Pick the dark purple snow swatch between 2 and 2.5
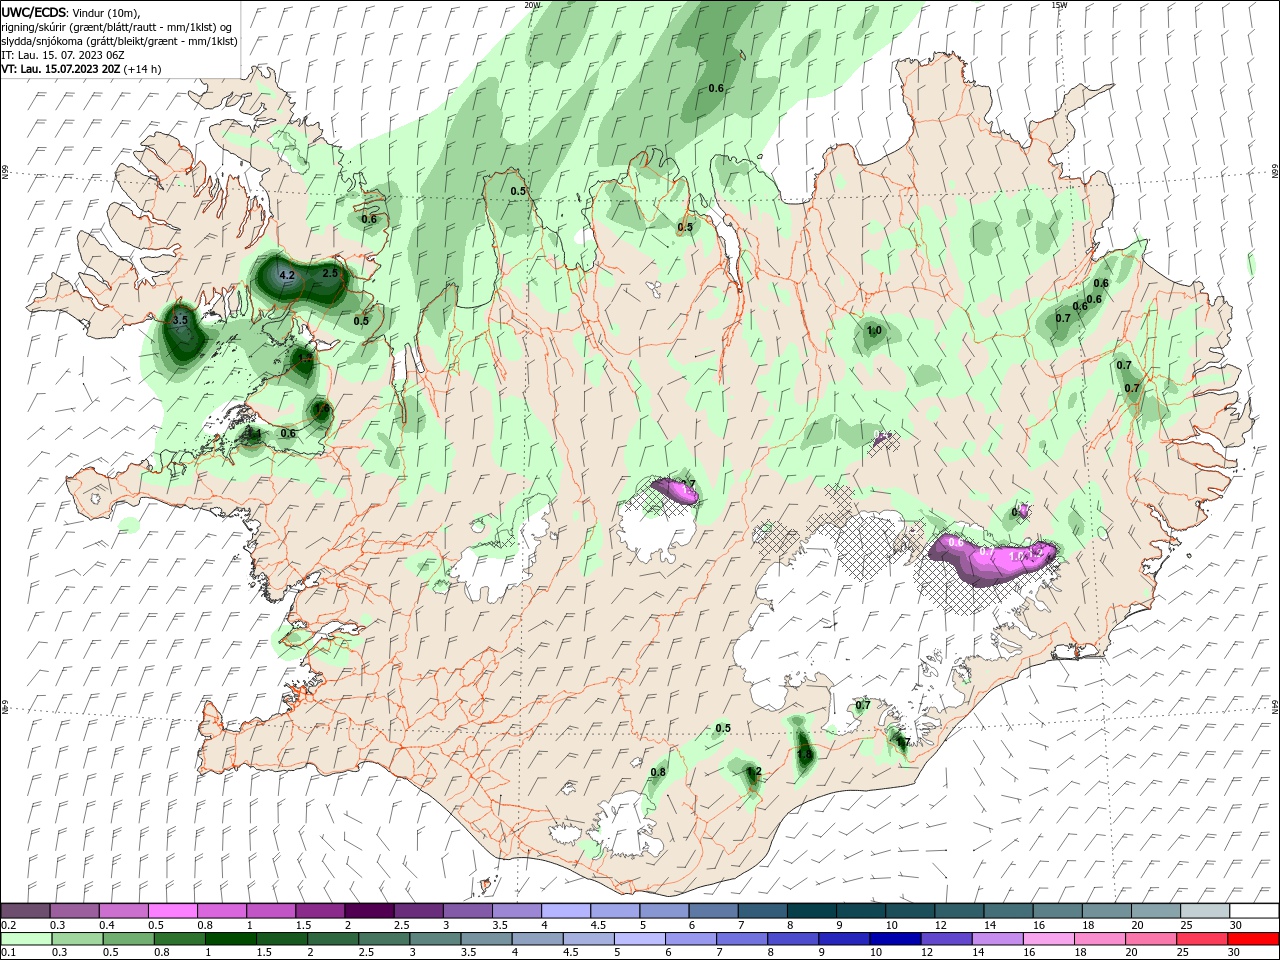Screen dimensions: 1280x960 click(x=368, y=911)
